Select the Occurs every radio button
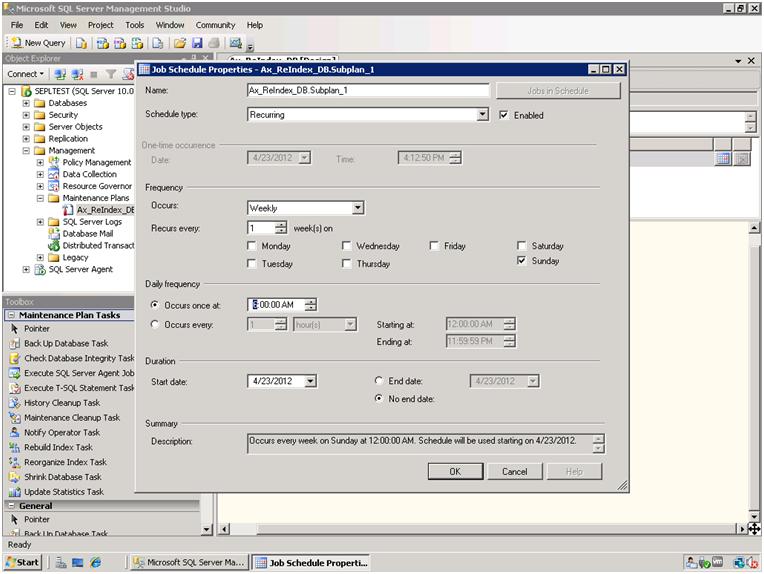Viewport: 764px width, 574px height. click(154, 325)
